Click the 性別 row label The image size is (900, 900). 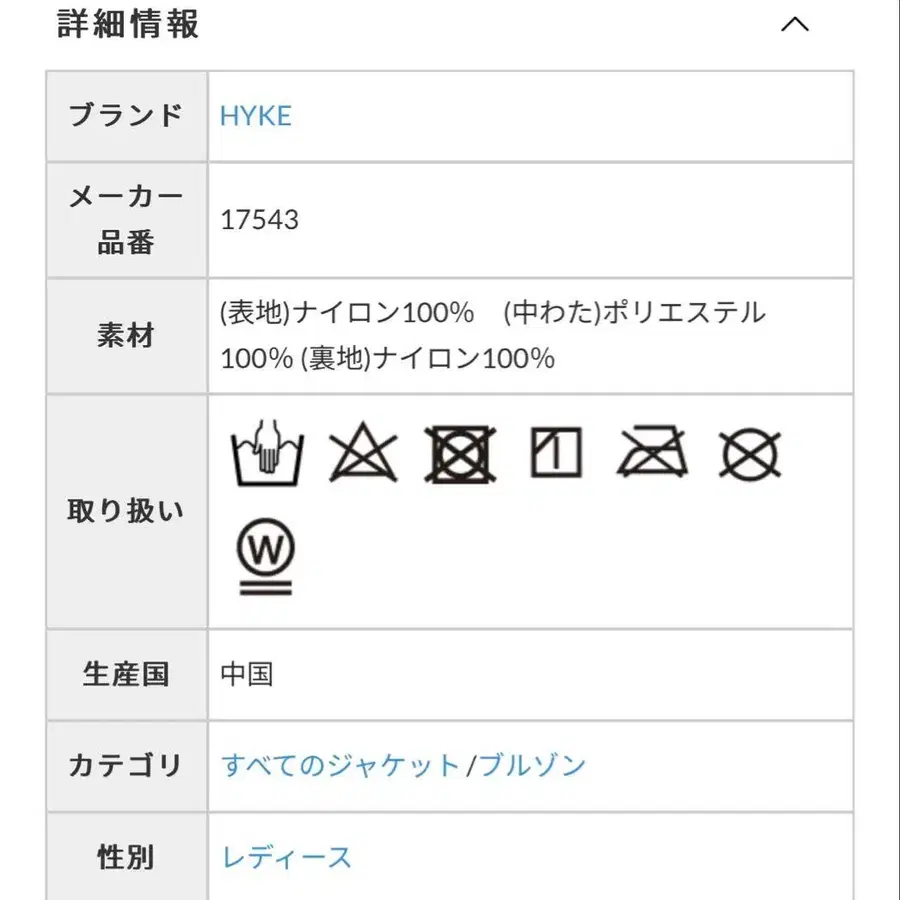point(126,857)
